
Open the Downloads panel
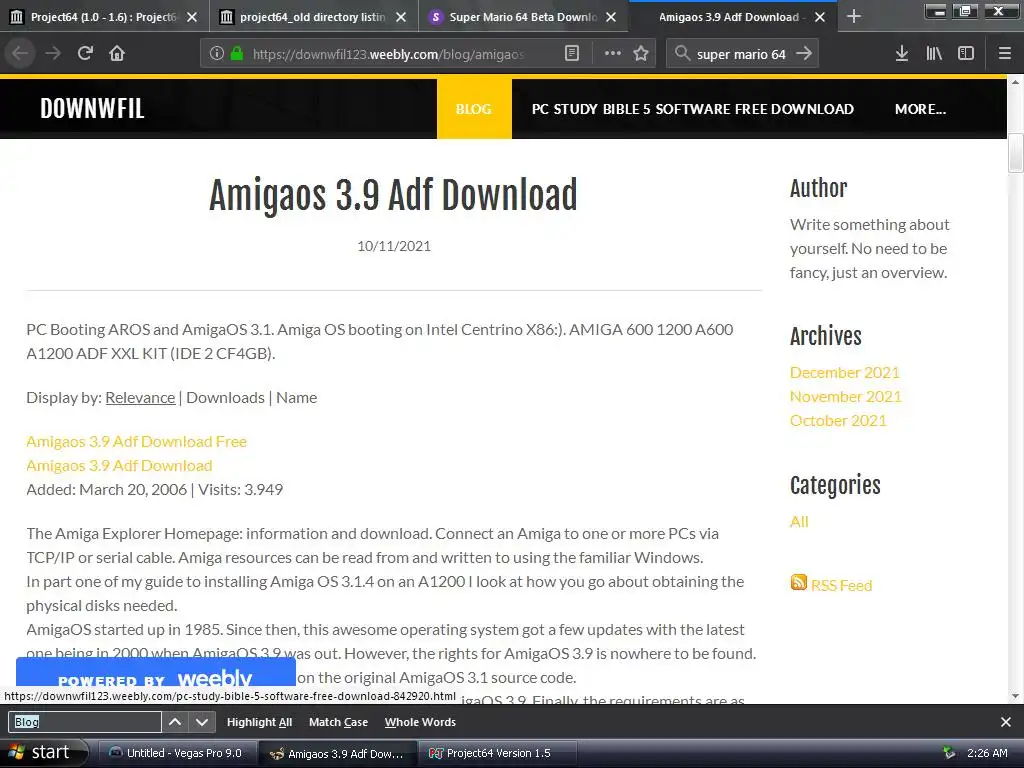(x=901, y=54)
